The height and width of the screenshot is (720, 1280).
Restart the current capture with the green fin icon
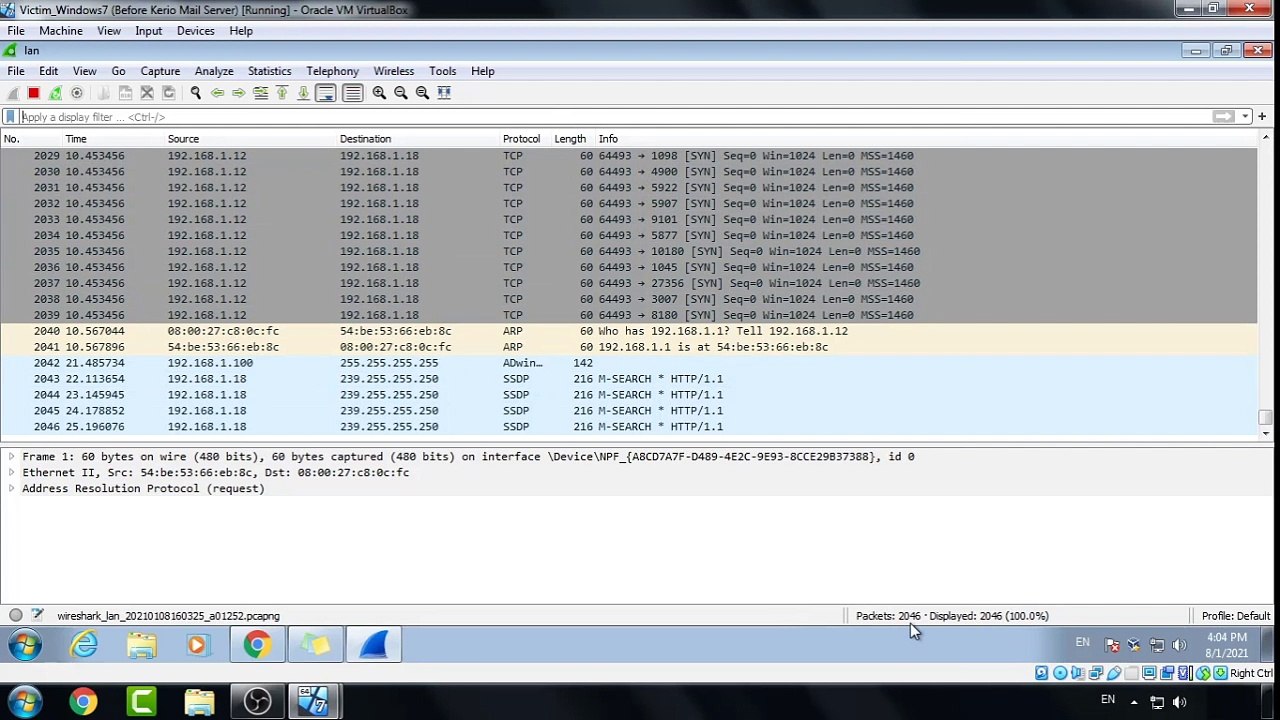click(55, 93)
